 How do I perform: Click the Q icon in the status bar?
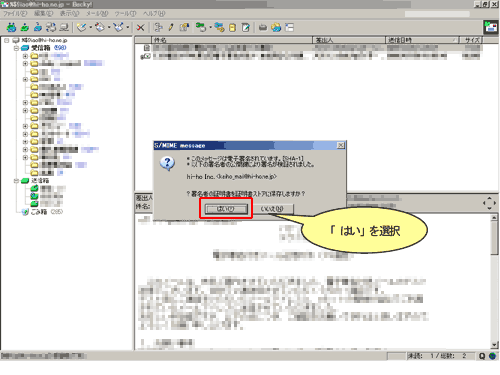click(x=482, y=356)
